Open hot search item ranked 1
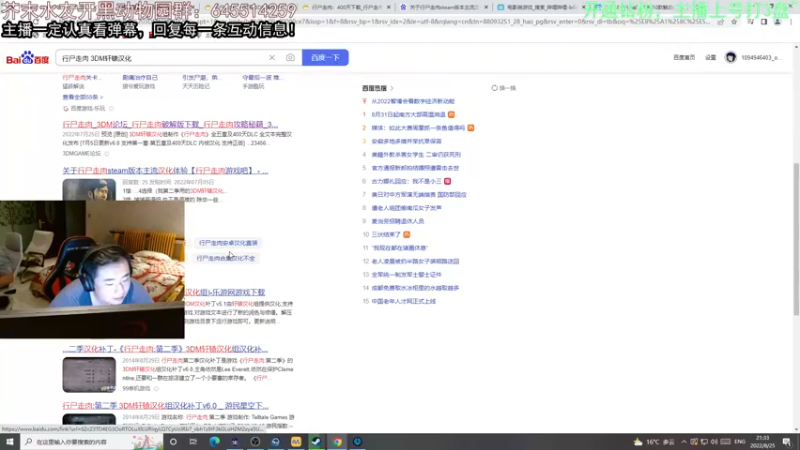The image size is (800, 450). tap(408, 114)
